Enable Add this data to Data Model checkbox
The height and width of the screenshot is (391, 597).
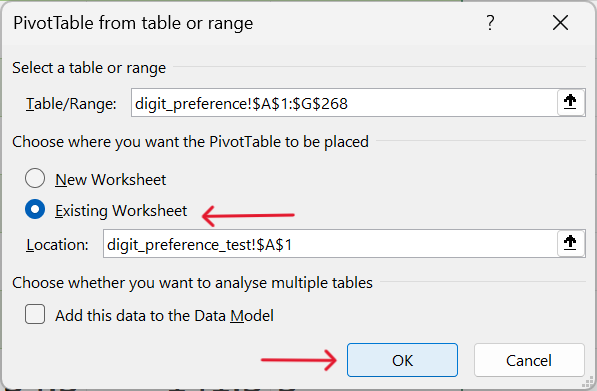[x=35, y=314]
